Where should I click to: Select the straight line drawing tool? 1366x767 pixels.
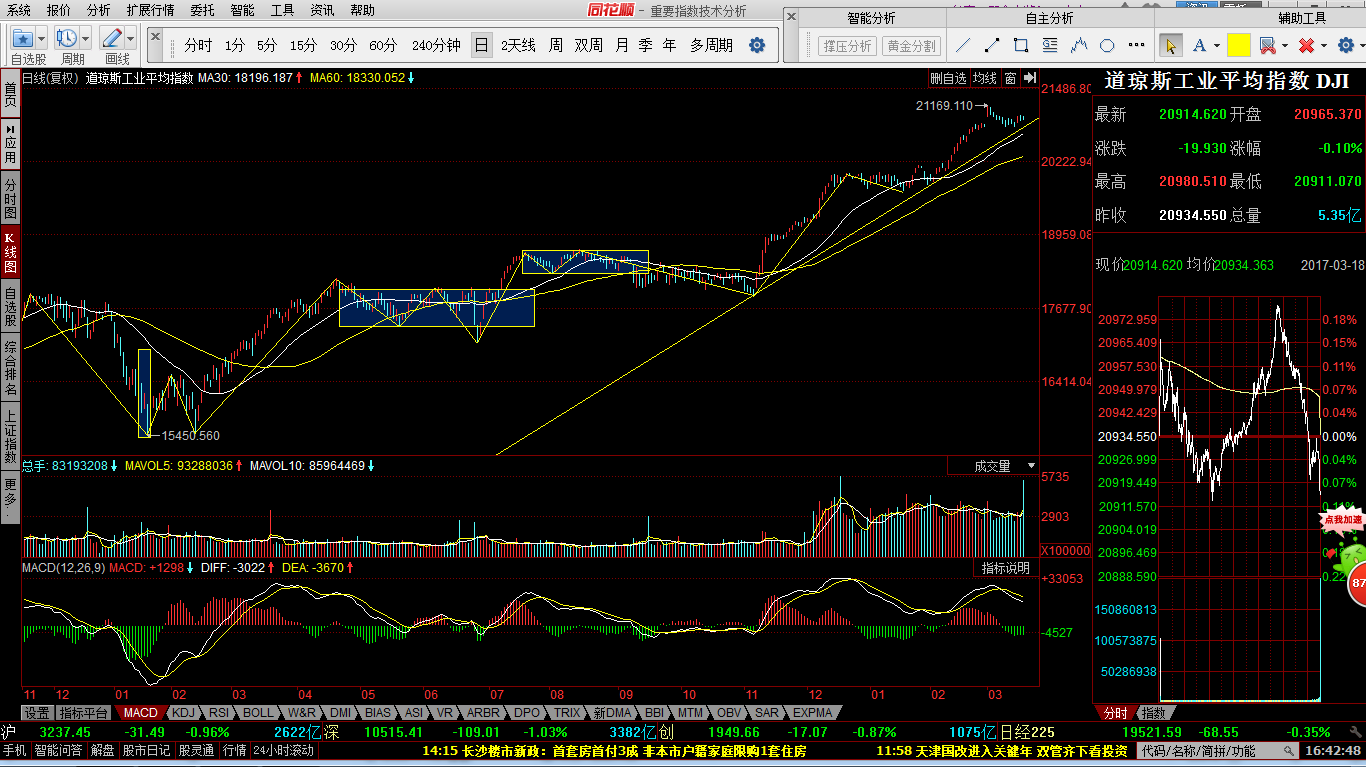coord(963,45)
